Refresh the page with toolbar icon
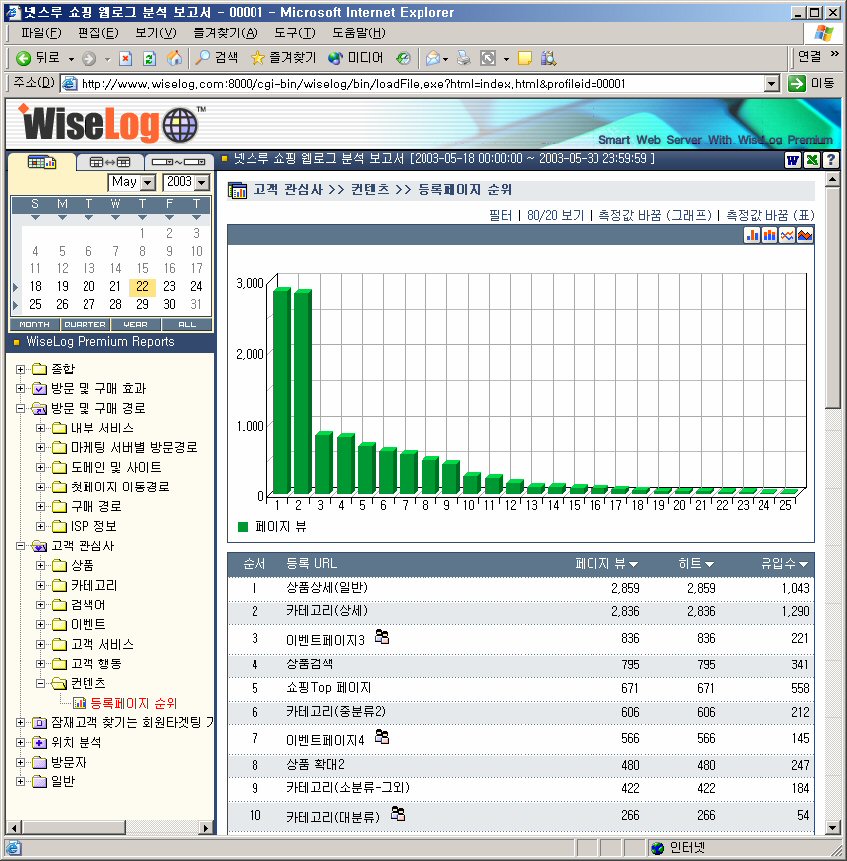Viewport: 847px width, 861px height. 149,58
